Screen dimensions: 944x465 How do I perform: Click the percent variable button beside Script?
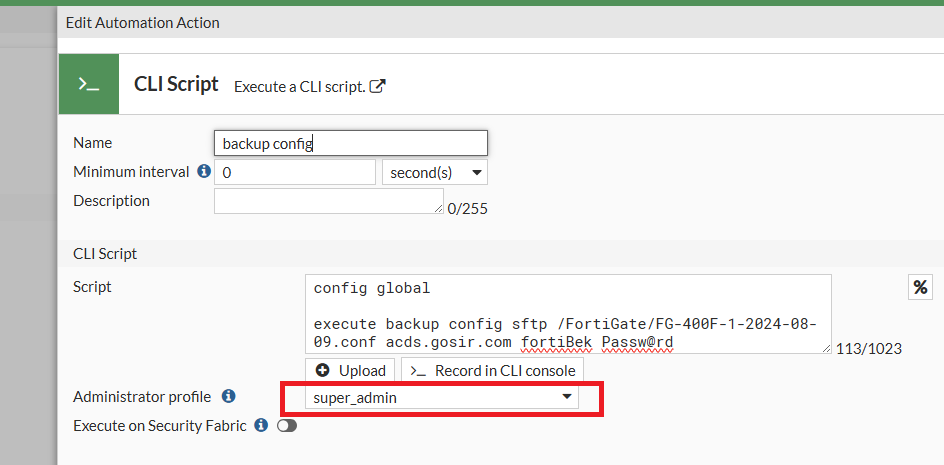[x=920, y=288]
